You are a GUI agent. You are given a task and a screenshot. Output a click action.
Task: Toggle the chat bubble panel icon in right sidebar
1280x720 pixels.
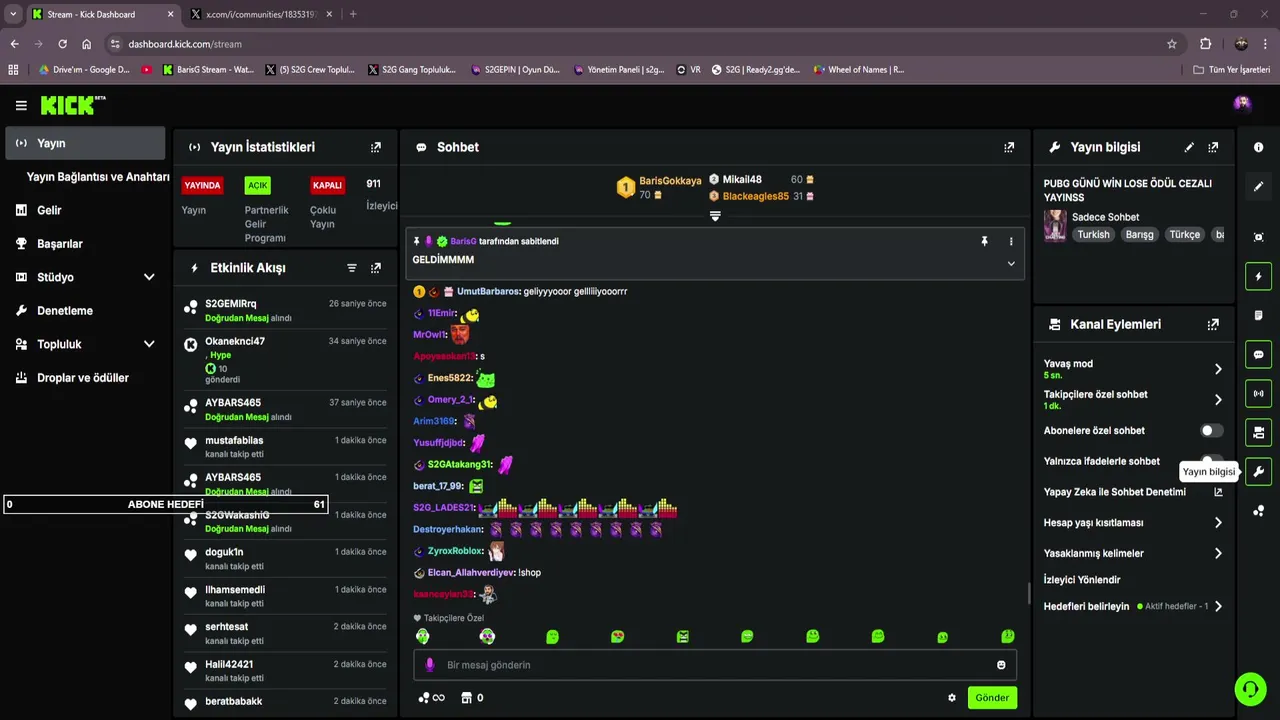(1258, 355)
